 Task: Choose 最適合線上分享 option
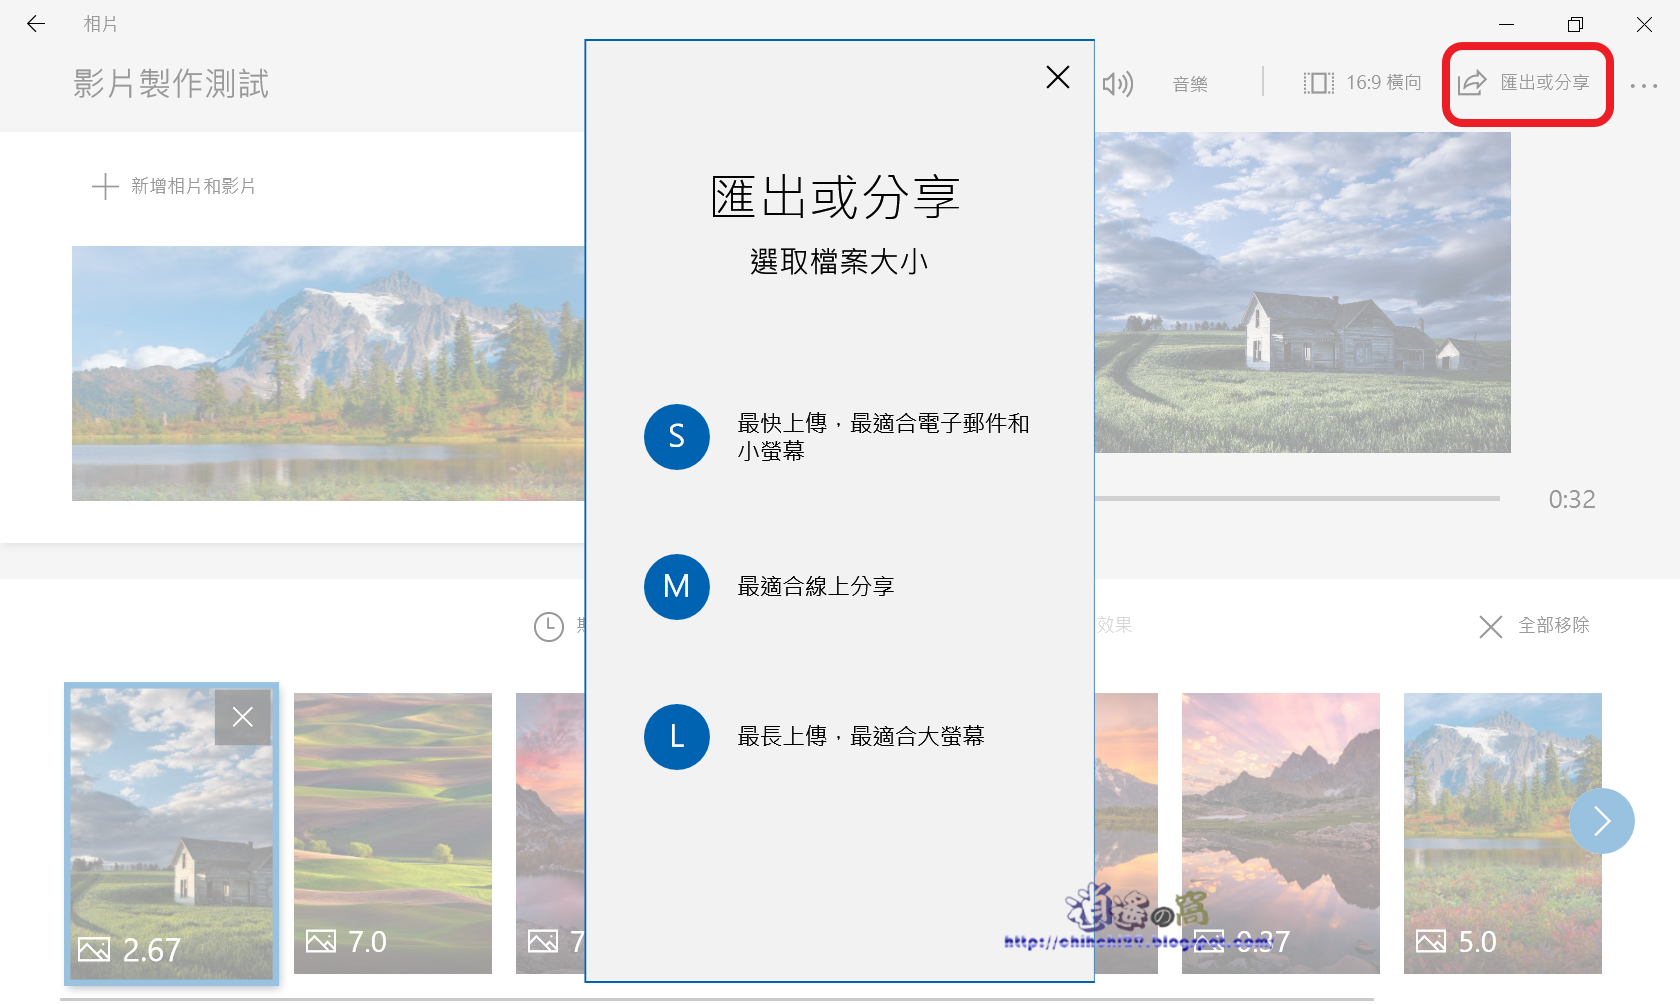pyautogui.click(x=816, y=587)
